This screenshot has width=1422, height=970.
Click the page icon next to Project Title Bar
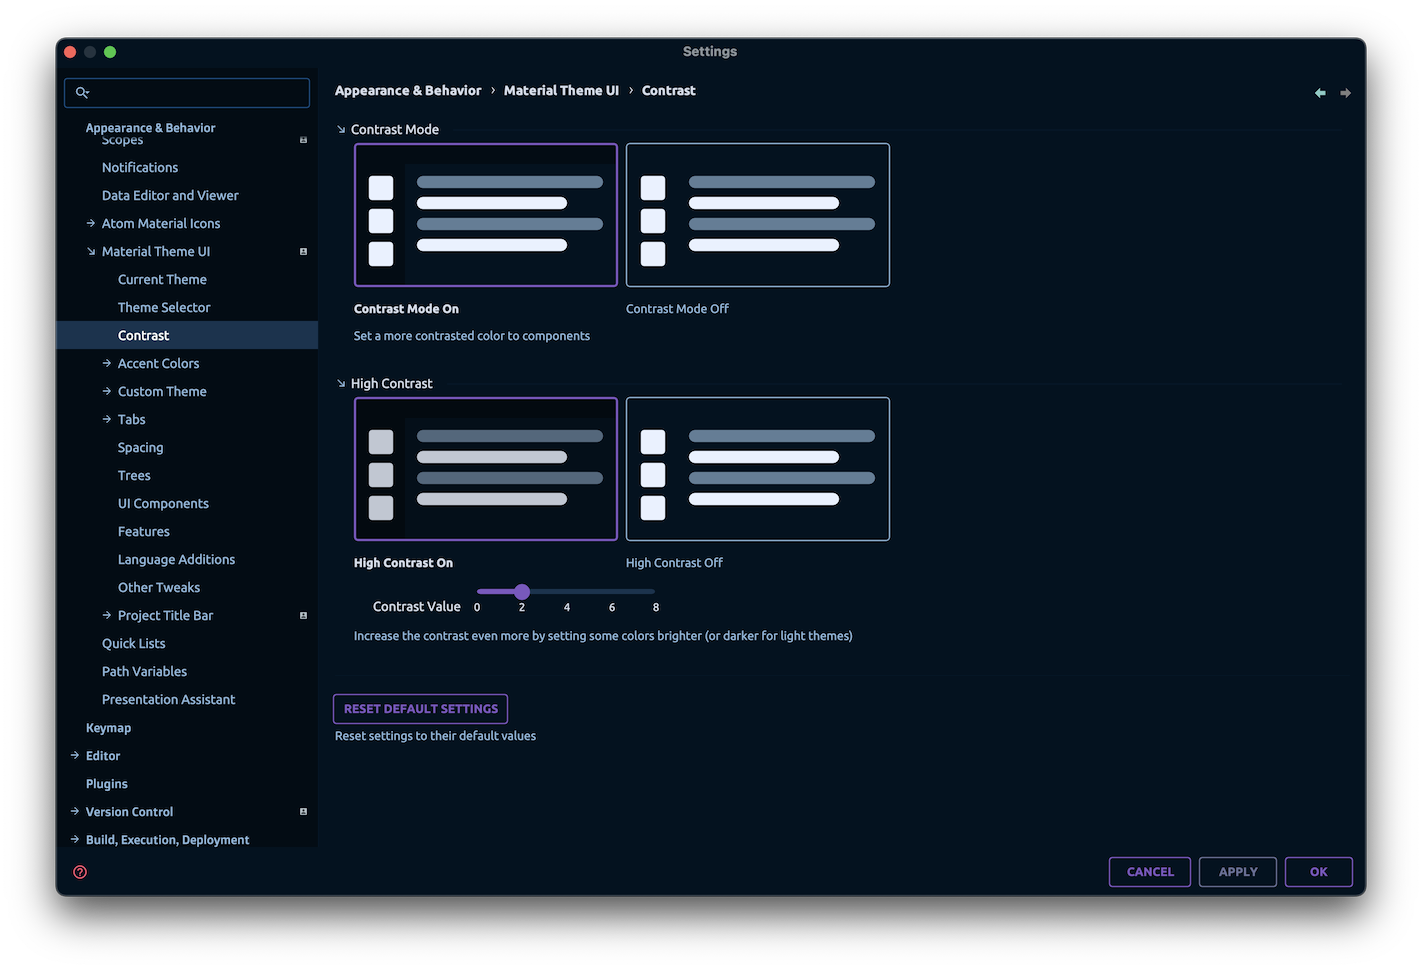303,615
